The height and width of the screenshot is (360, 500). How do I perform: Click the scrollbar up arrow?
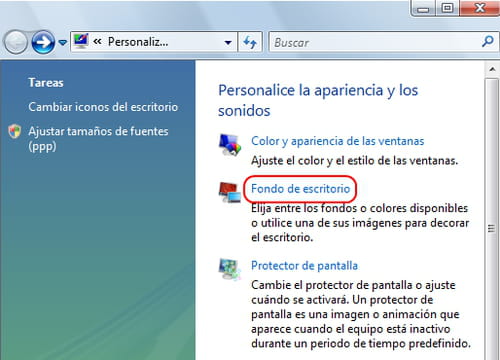[x=492, y=69]
